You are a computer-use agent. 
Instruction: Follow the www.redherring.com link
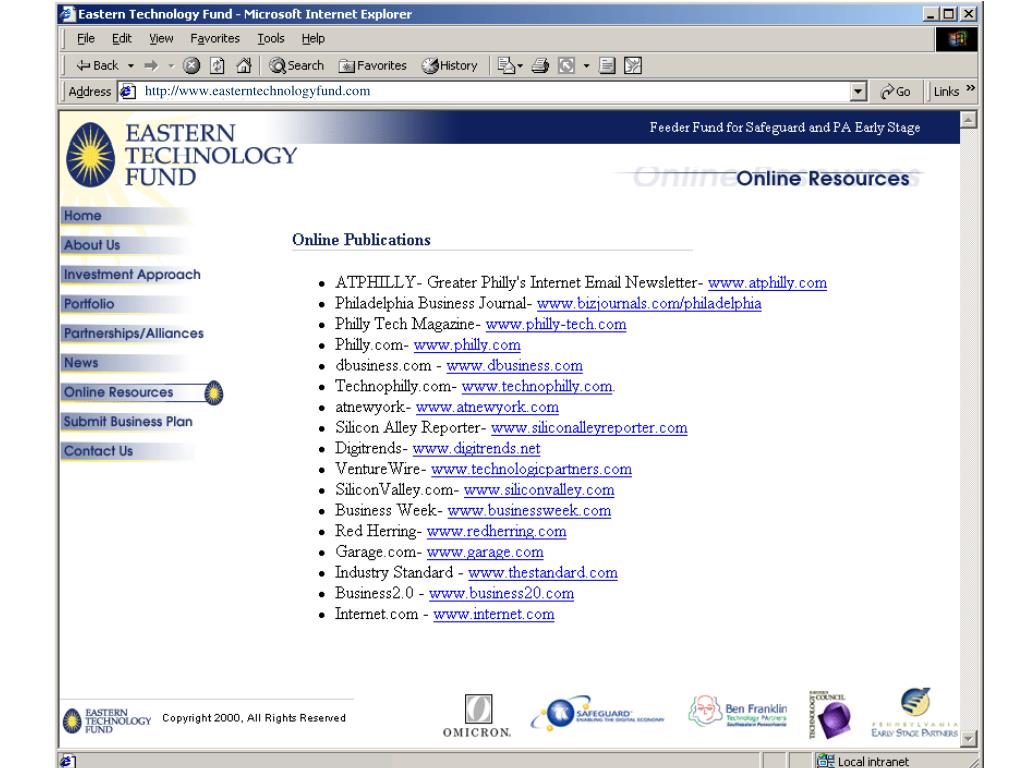(x=496, y=532)
